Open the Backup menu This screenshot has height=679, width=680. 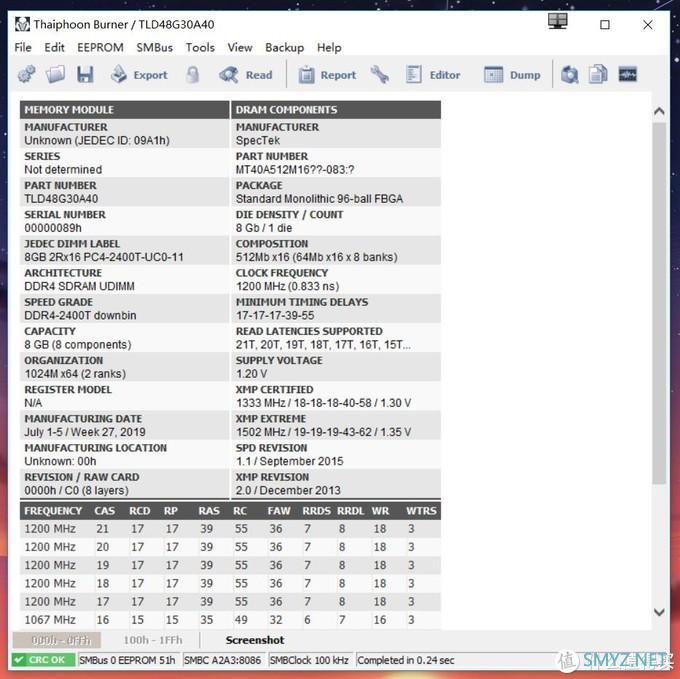coord(284,47)
